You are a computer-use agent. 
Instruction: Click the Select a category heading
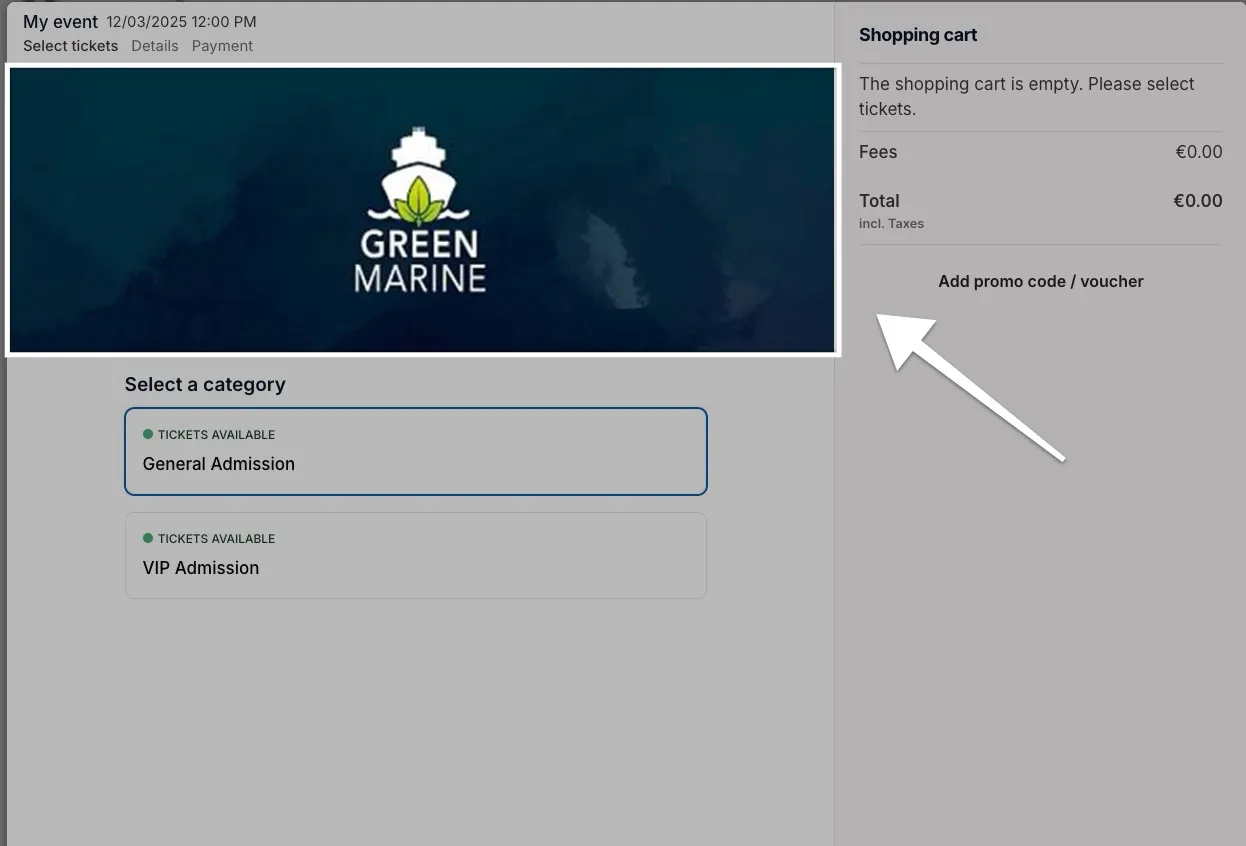(x=205, y=384)
